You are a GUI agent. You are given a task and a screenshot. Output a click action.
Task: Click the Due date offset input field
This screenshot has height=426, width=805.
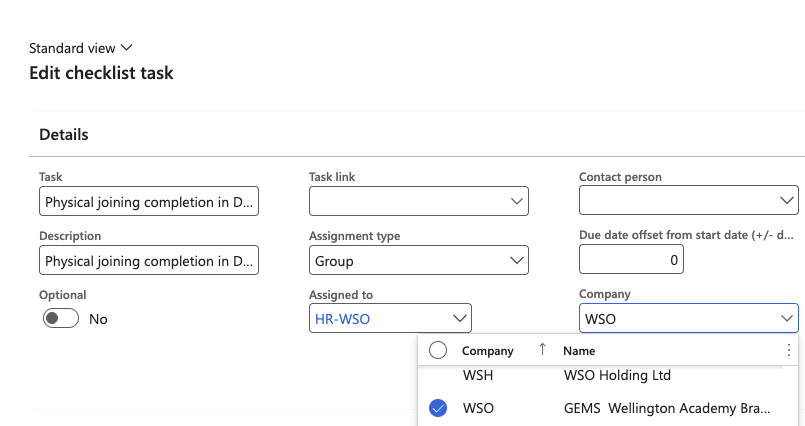click(631, 260)
